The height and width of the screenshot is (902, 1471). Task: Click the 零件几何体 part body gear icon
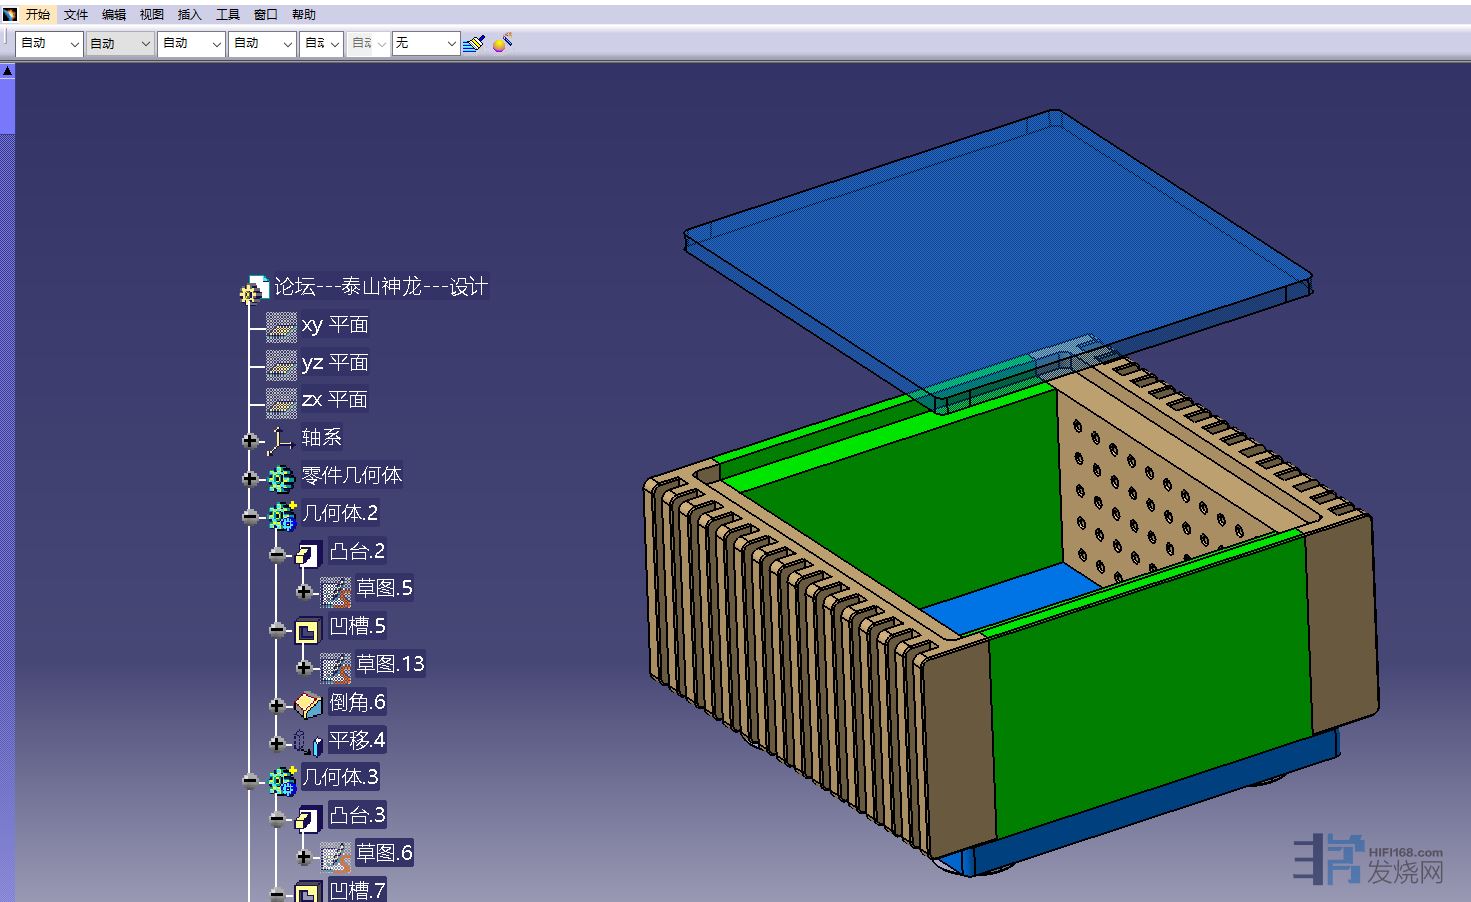[x=281, y=478]
